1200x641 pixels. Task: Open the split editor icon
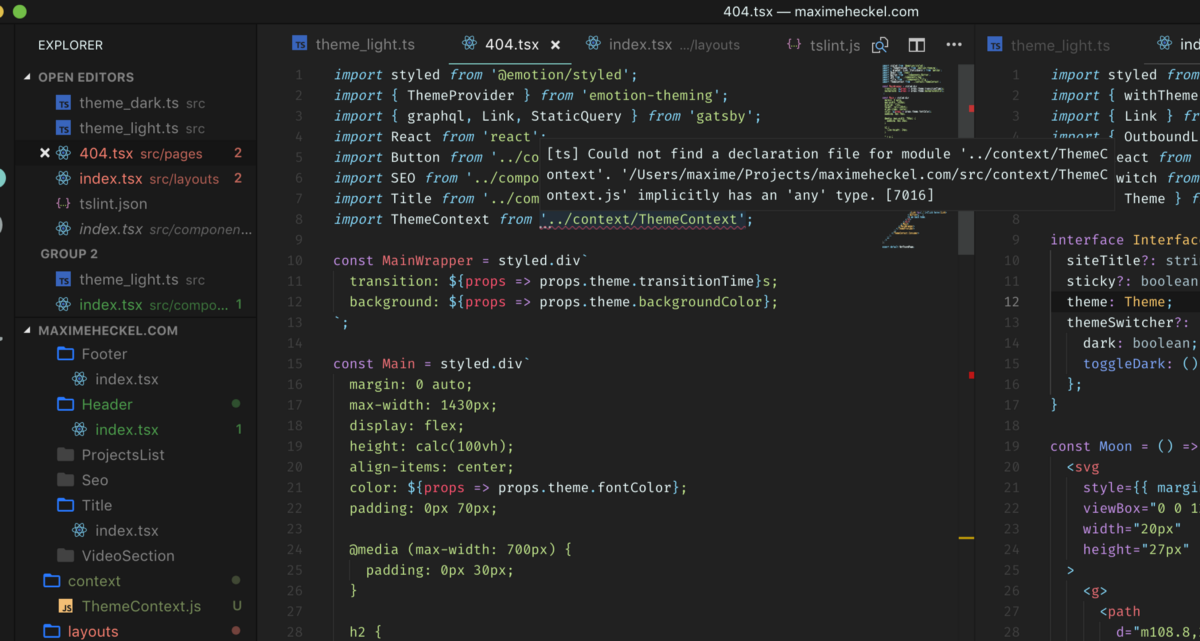(x=916, y=44)
